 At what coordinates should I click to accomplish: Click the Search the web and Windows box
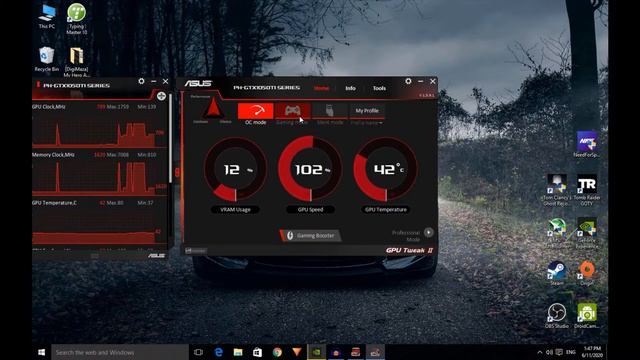tap(120, 352)
